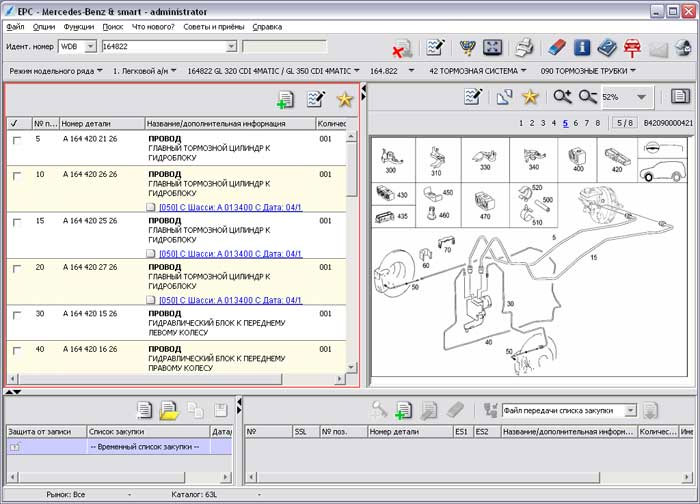The height and width of the screenshot is (504, 700).
Task: Zoom in on the parts diagram
Action: coord(562,97)
